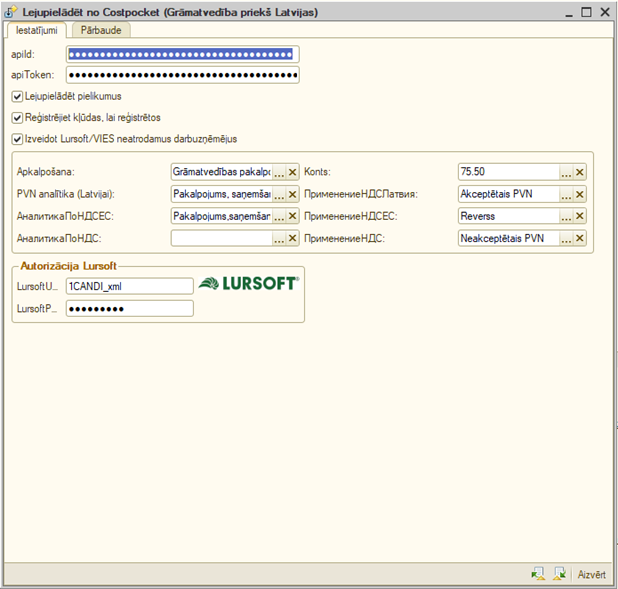Click the Neakceptētais PVN field text
The height and width of the screenshot is (589, 618).
(502, 239)
